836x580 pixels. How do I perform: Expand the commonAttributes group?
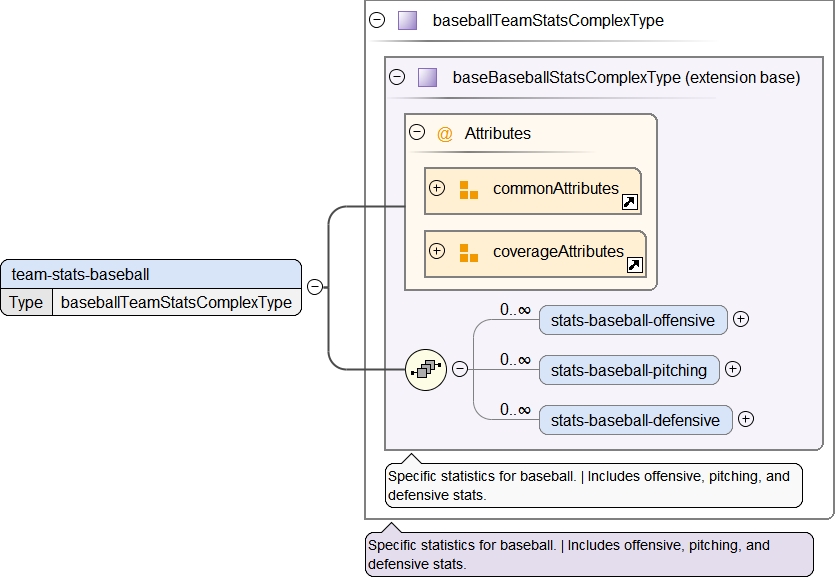tap(437, 188)
